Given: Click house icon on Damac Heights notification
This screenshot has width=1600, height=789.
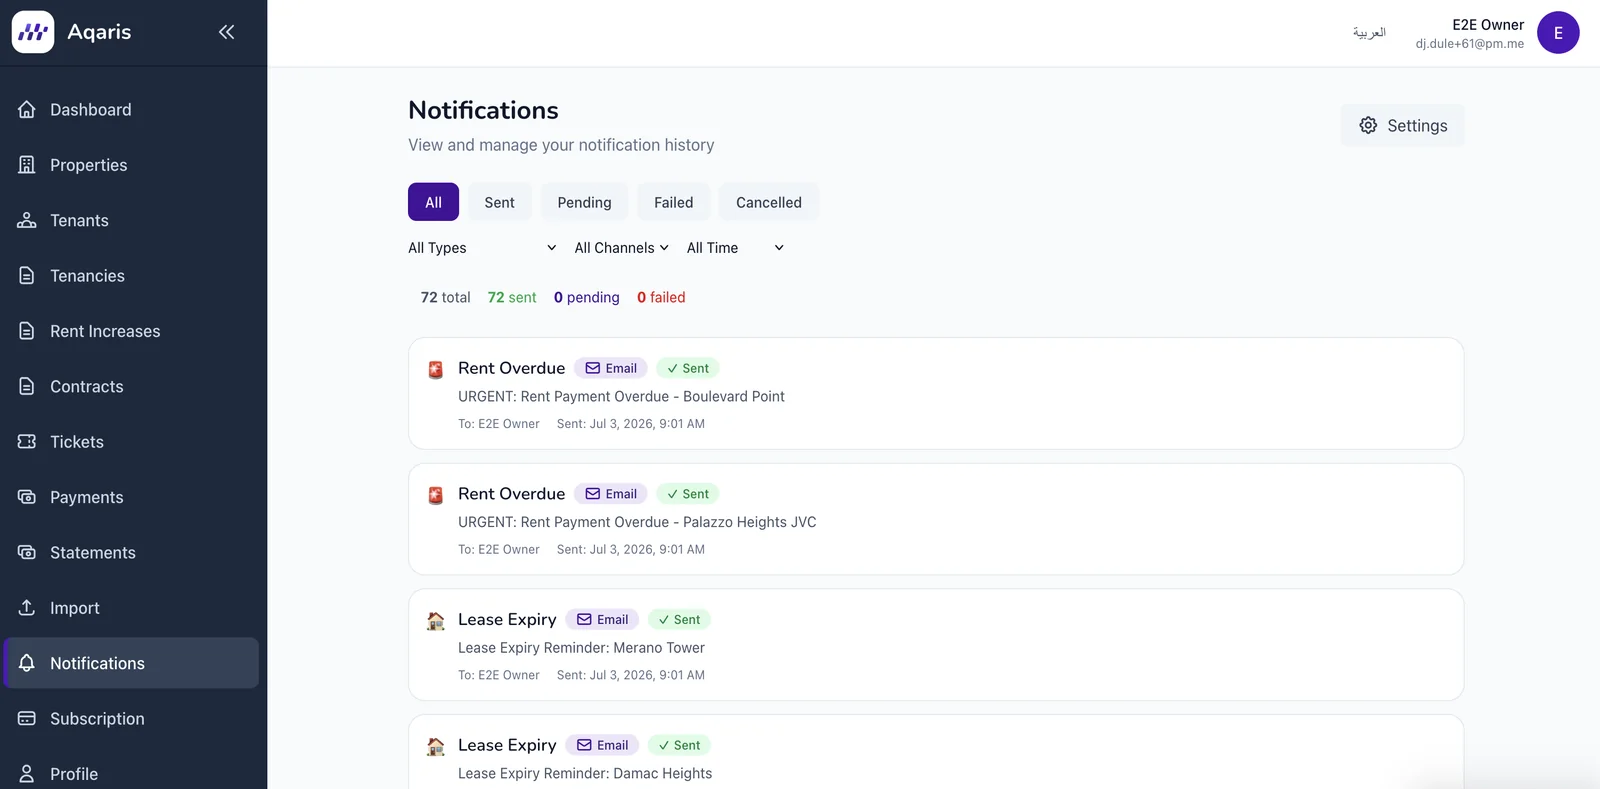Looking at the screenshot, I should click(x=436, y=746).
